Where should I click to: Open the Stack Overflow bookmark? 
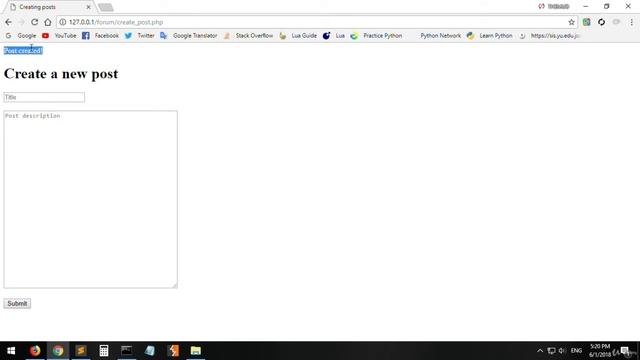tap(248, 36)
